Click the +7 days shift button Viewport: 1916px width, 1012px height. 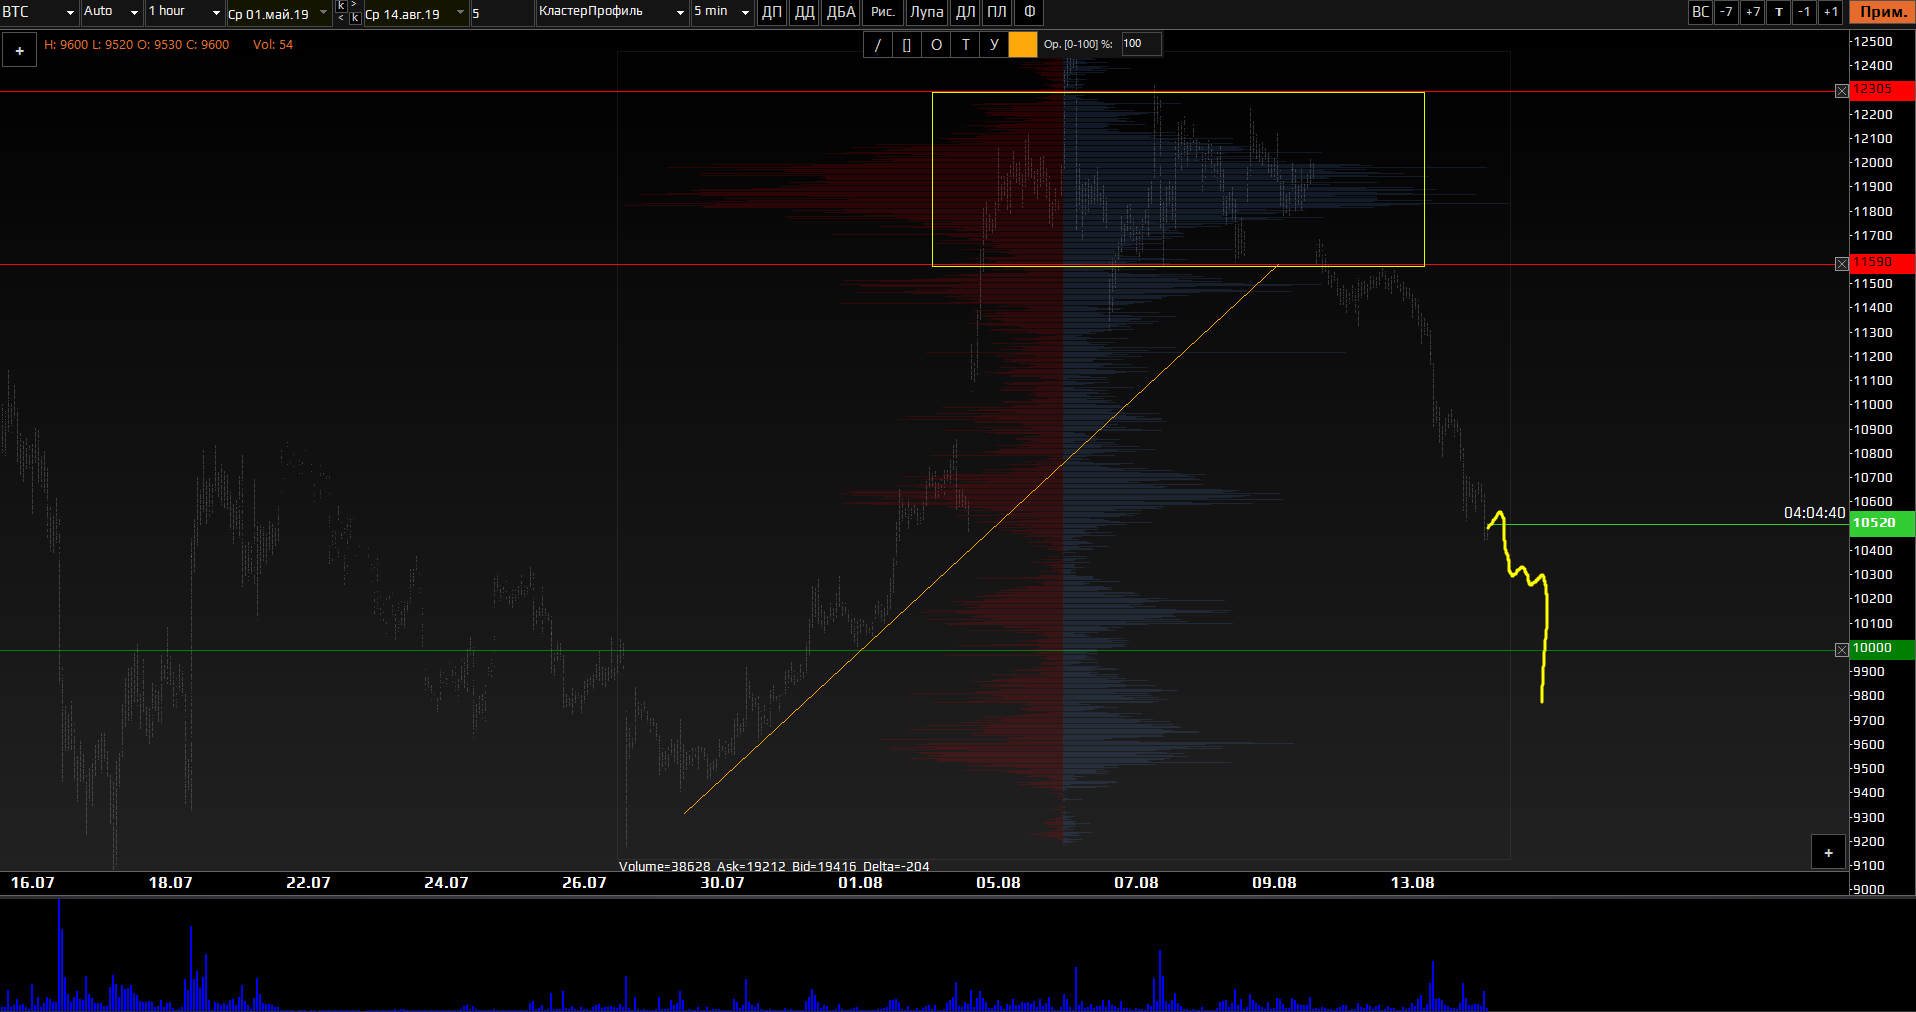[1752, 12]
